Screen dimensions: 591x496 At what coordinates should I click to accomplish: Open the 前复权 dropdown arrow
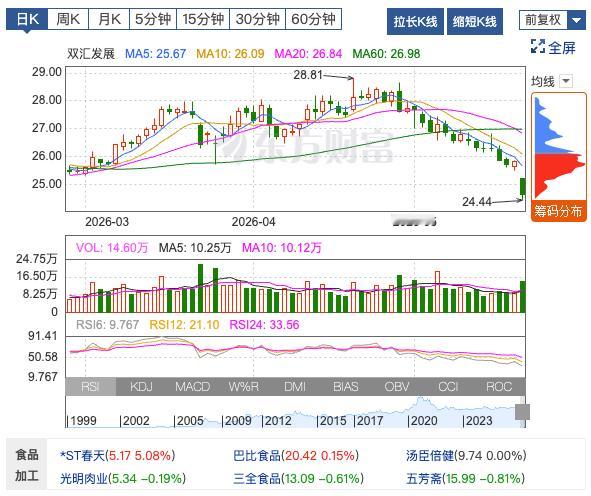[x=576, y=20]
